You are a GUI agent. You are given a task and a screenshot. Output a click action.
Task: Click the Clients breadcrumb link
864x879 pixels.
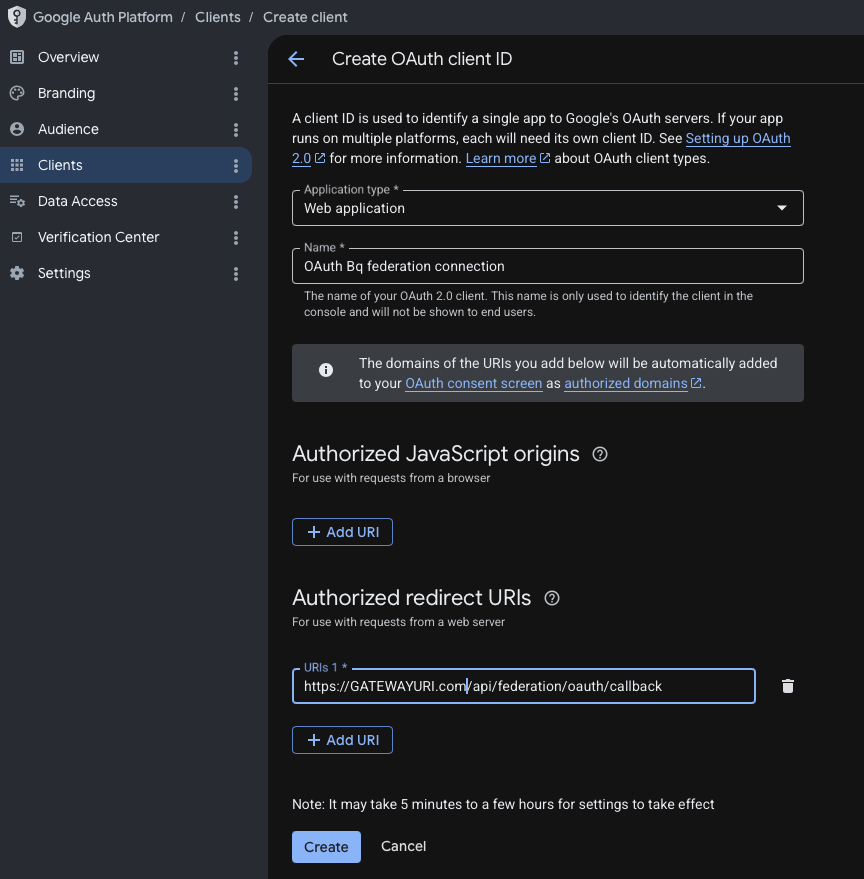(218, 17)
